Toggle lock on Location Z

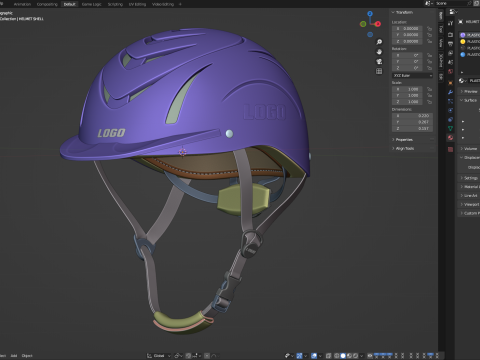(429, 41)
